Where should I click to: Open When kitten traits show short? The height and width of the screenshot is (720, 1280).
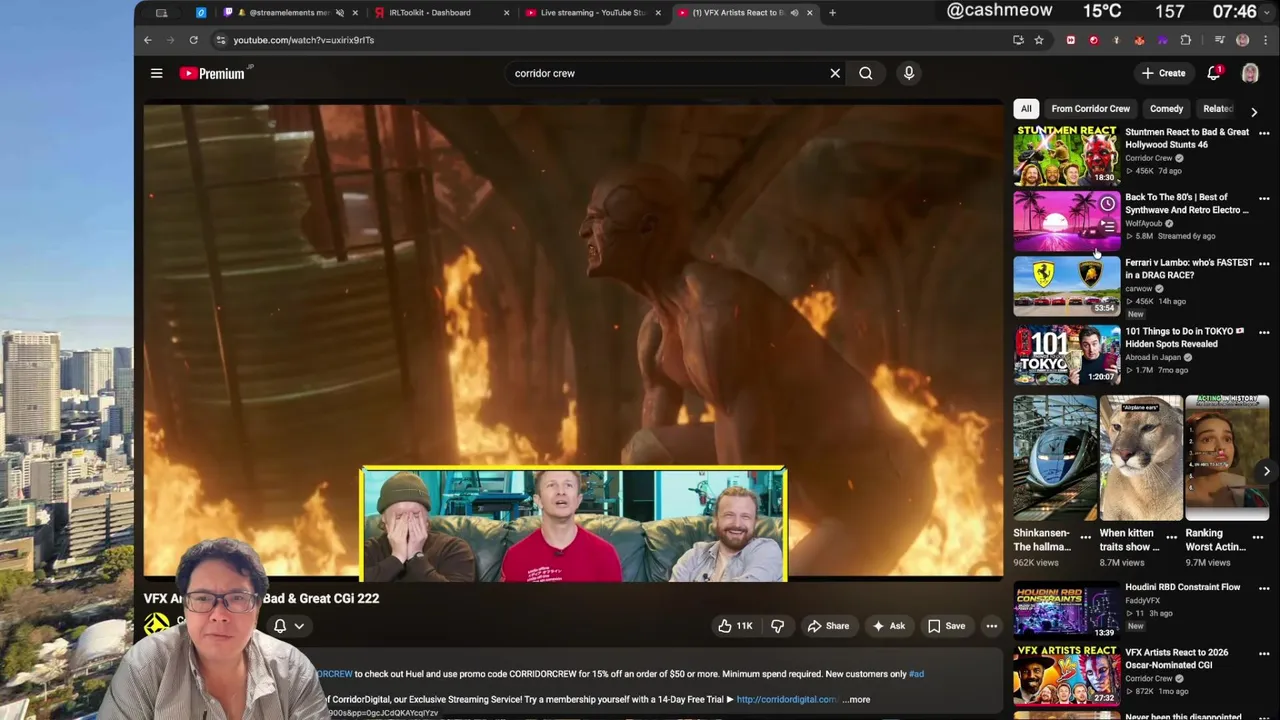(1141, 458)
